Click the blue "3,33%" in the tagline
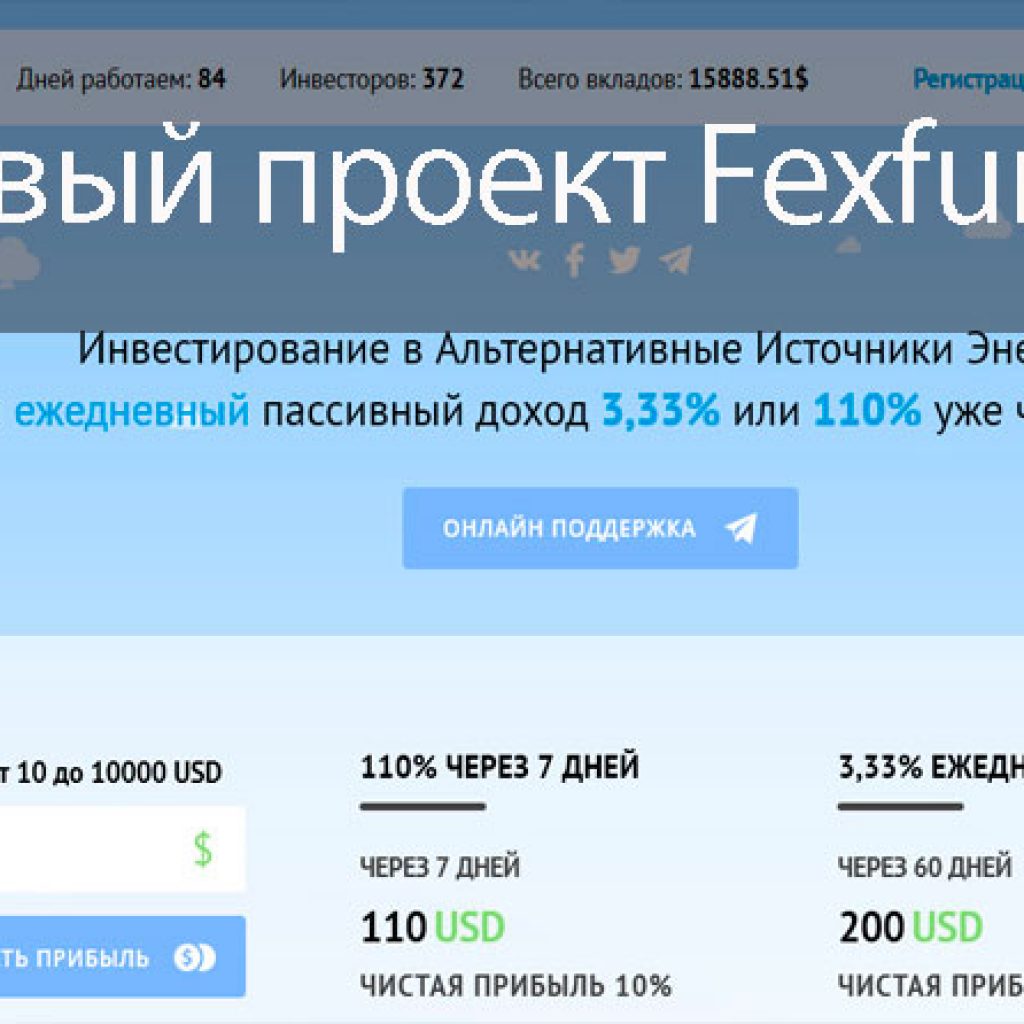The height and width of the screenshot is (1024, 1024). pyautogui.click(x=660, y=410)
